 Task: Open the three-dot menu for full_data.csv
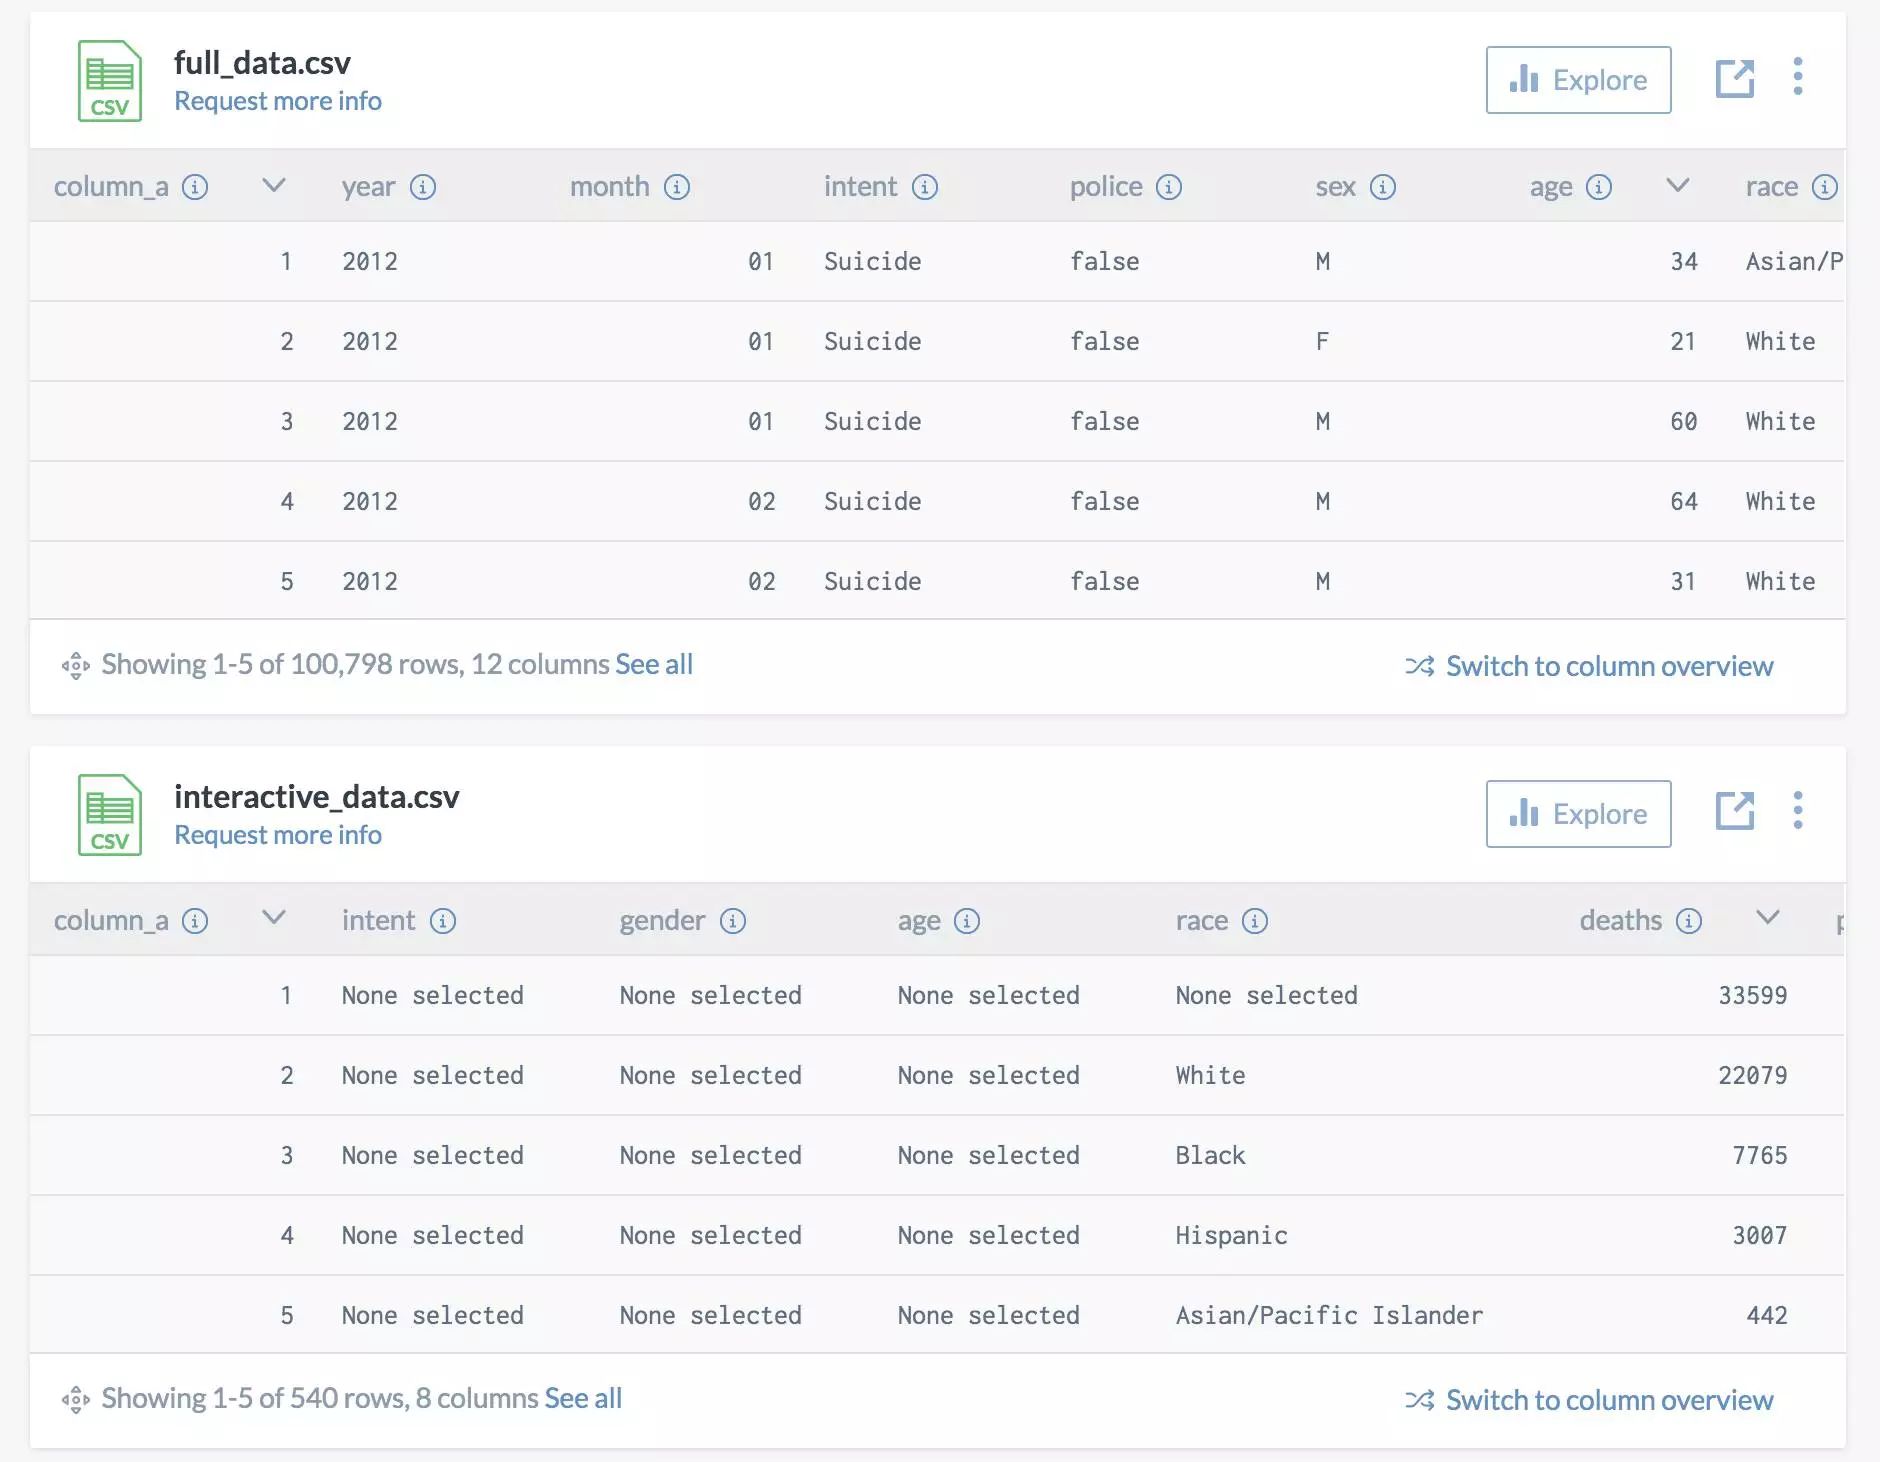(x=1798, y=77)
